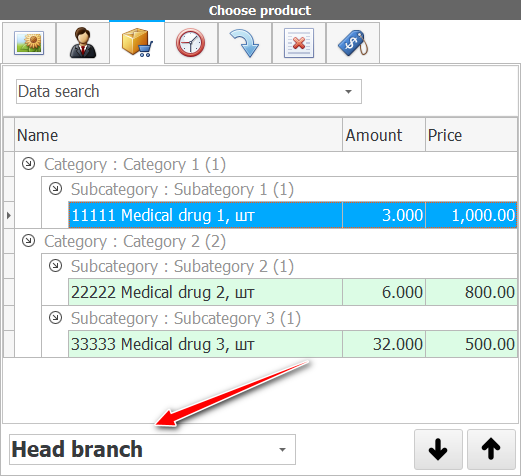Open the Head branch dropdown
Image resolution: width=521 pixels, height=476 pixels.
[x=152, y=449]
